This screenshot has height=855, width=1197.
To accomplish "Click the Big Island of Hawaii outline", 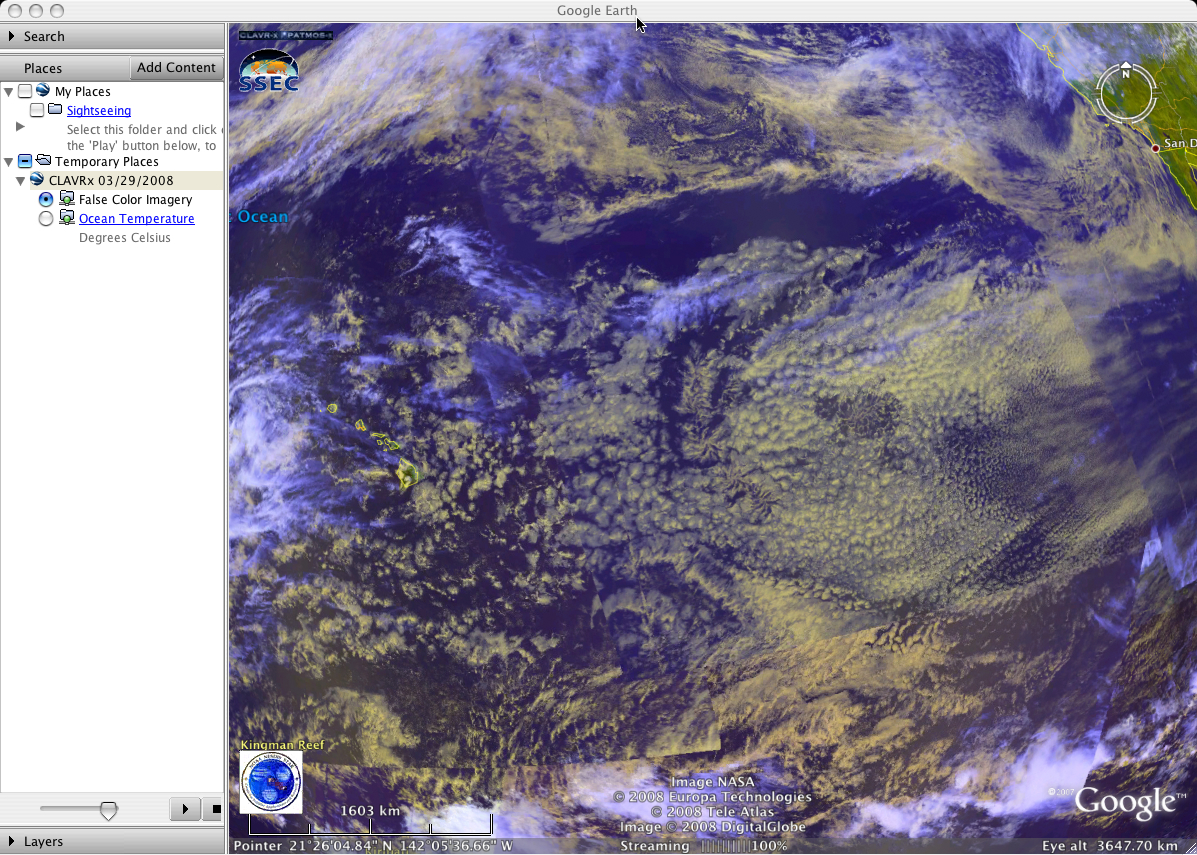I will [408, 473].
